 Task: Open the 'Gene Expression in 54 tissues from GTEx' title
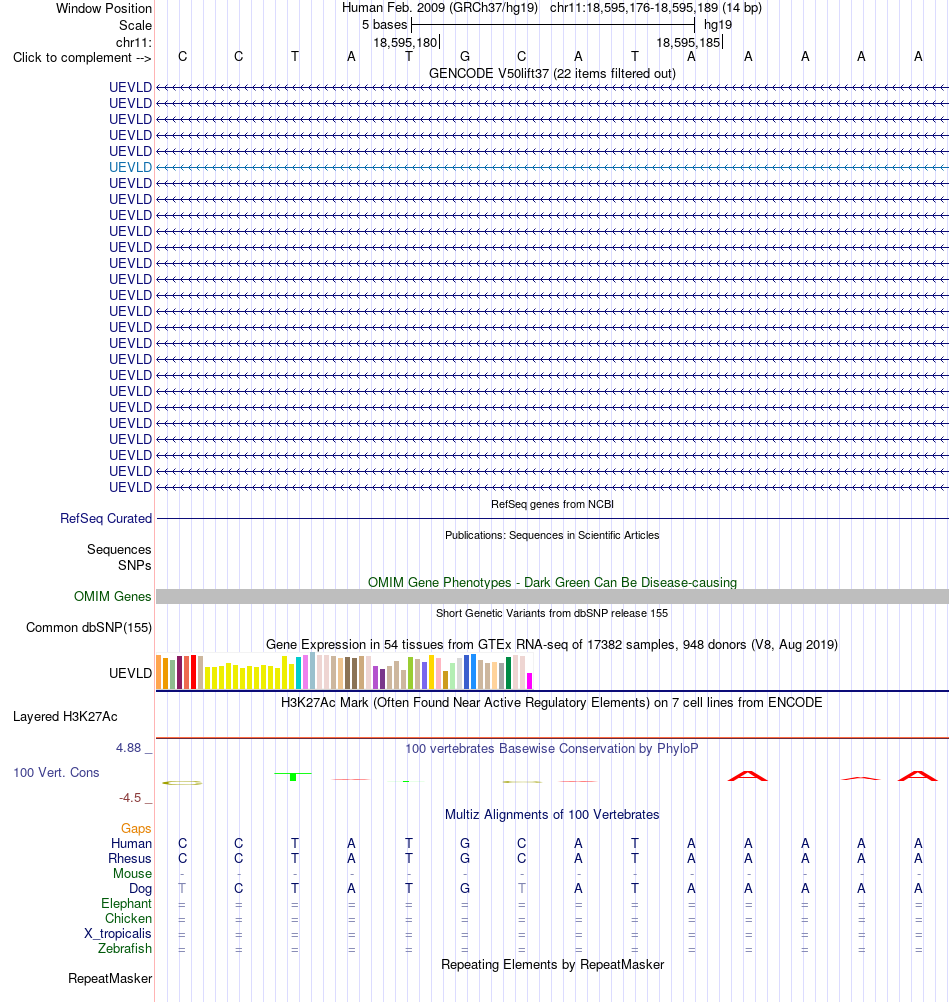pos(552,645)
